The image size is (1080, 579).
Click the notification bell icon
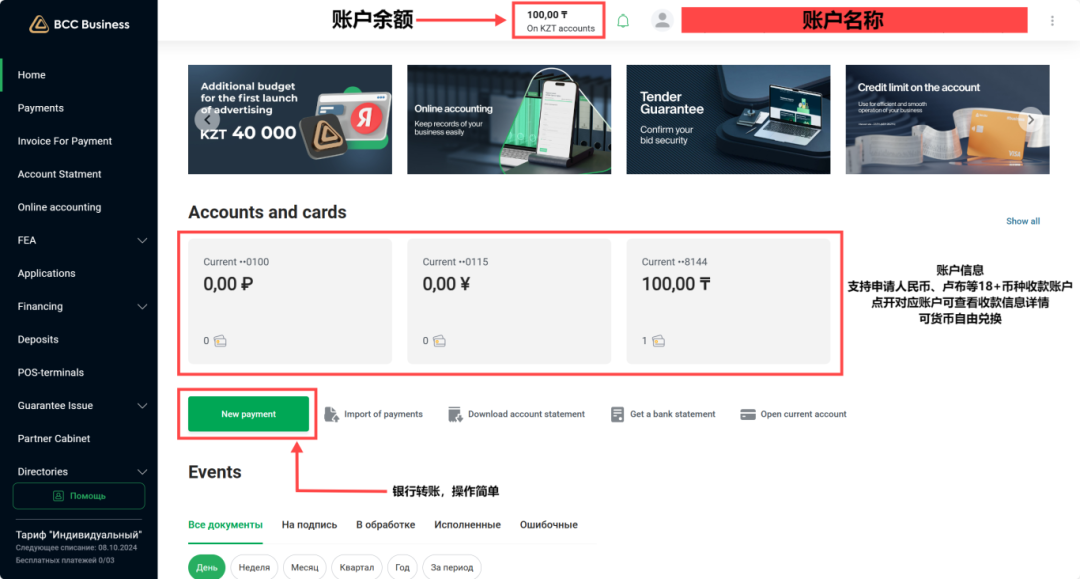click(x=623, y=21)
